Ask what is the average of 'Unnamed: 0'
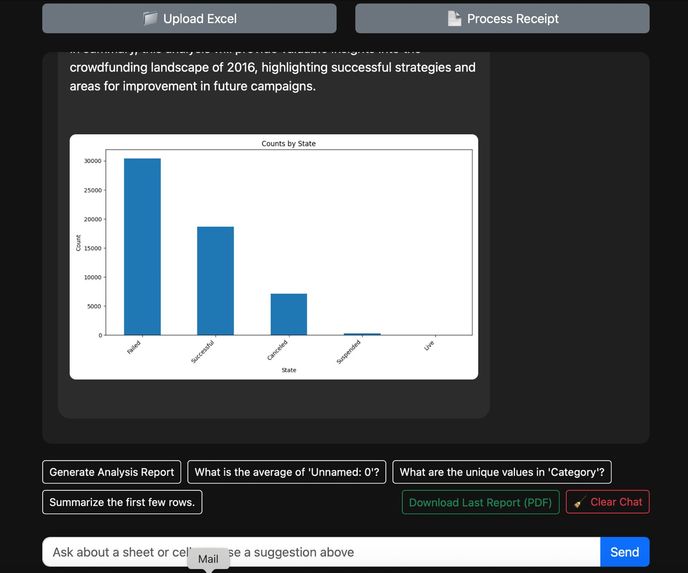The height and width of the screenshot is (573, 688). coord(287,472)
